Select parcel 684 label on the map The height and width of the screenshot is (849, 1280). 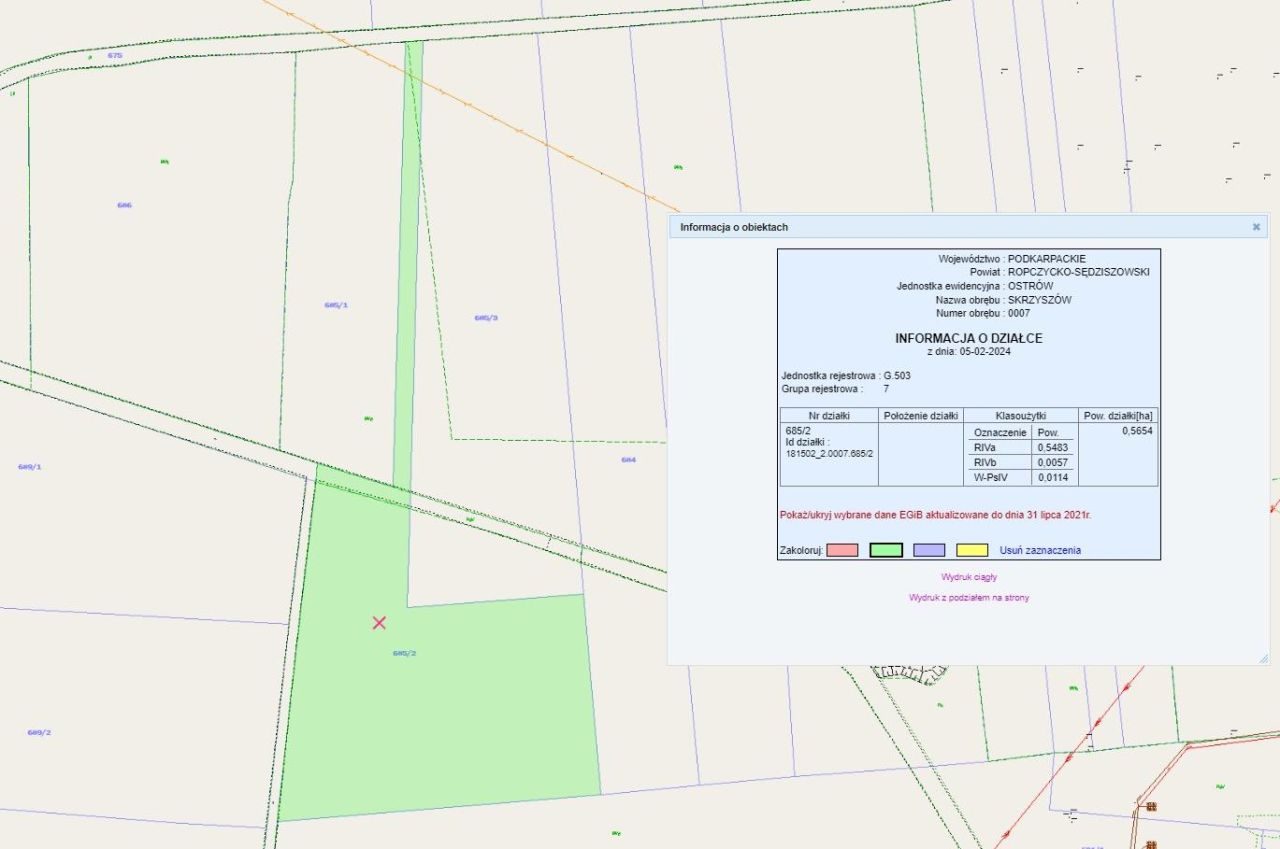628,460
